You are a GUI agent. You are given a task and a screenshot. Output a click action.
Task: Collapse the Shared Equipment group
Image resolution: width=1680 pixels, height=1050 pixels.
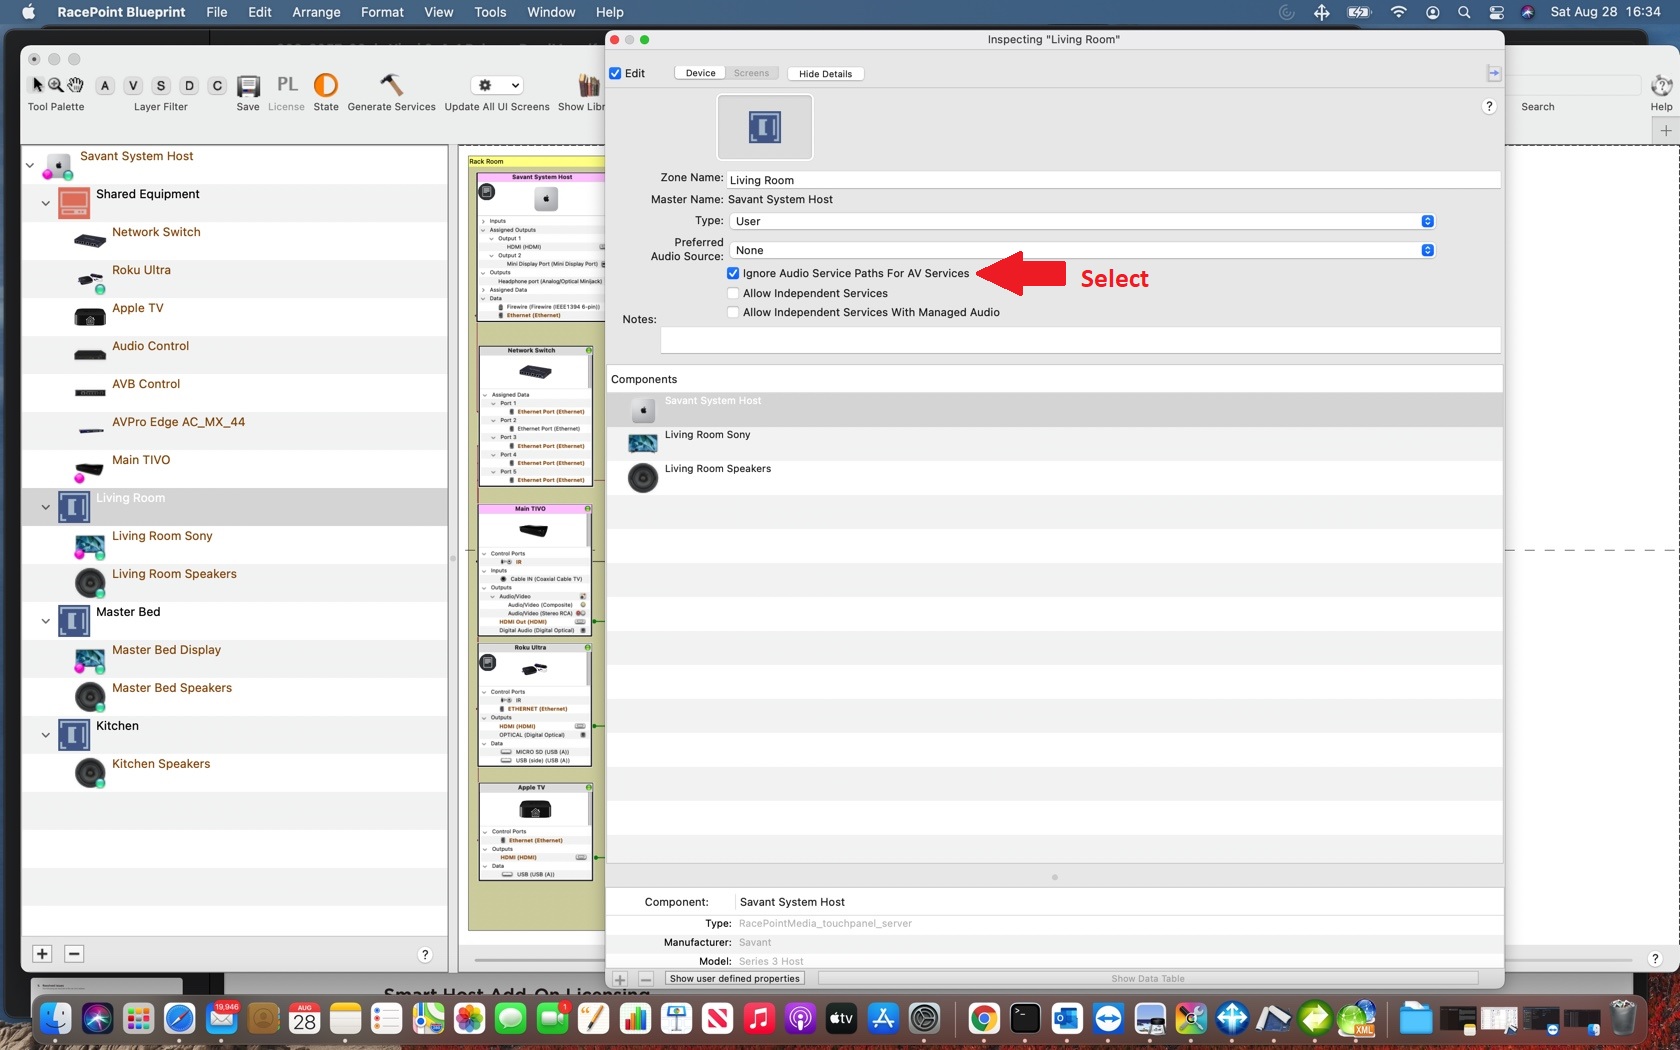point(45,203)
